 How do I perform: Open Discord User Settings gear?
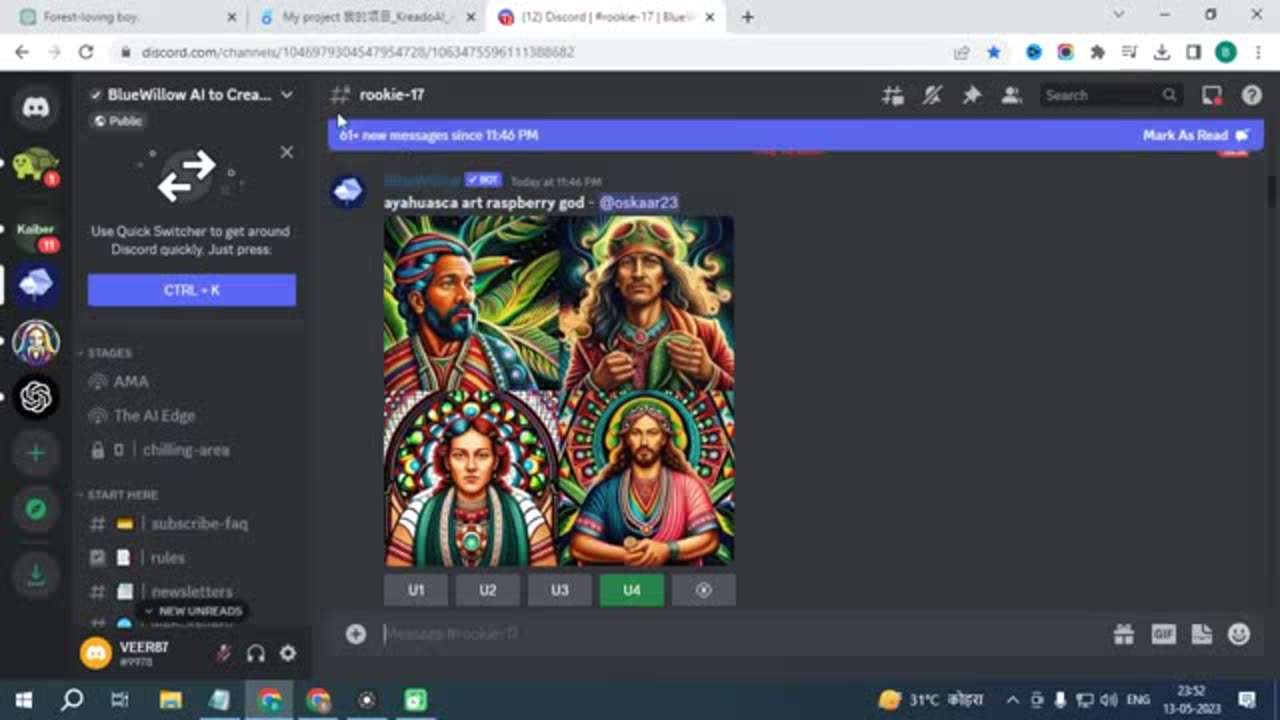pyautogui.click(x=288, y=653)
